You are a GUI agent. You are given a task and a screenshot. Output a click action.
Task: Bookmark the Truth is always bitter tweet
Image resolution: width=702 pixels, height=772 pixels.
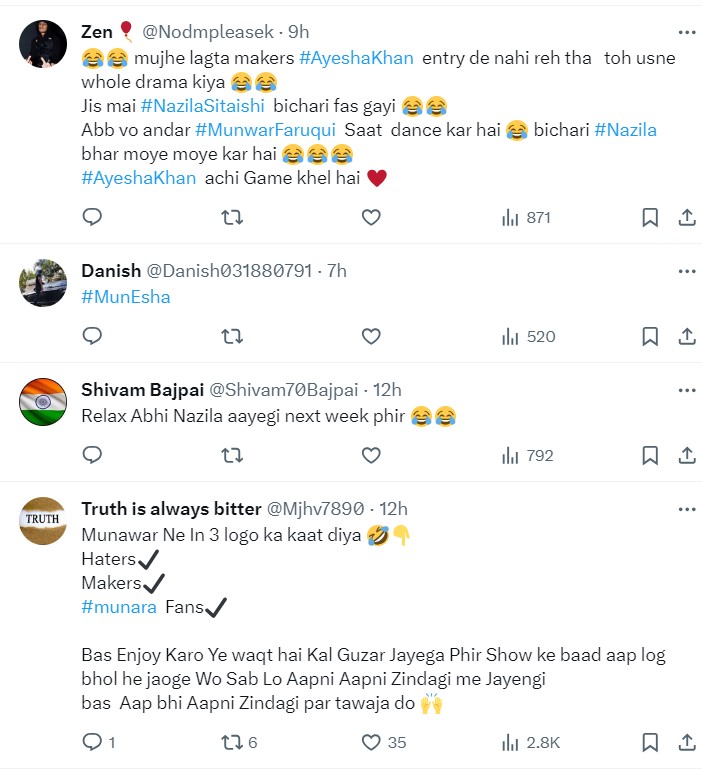(x=649, y=742)
